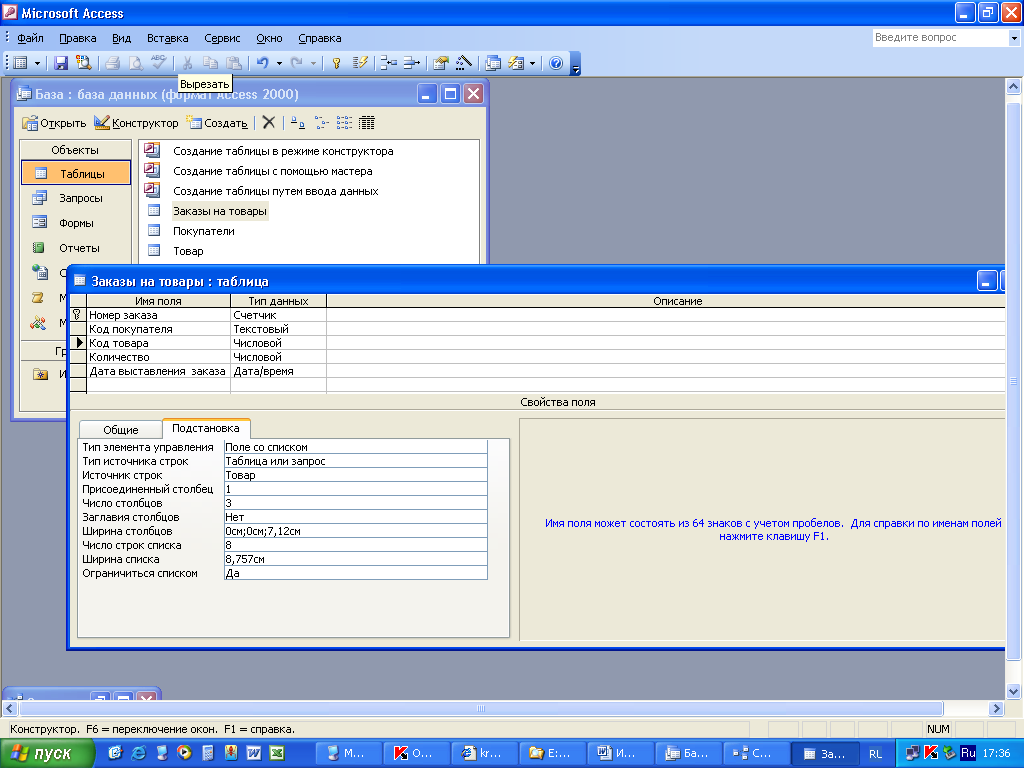Click the Print Preview icon
Screen dimensions: 1024x768
135,63
